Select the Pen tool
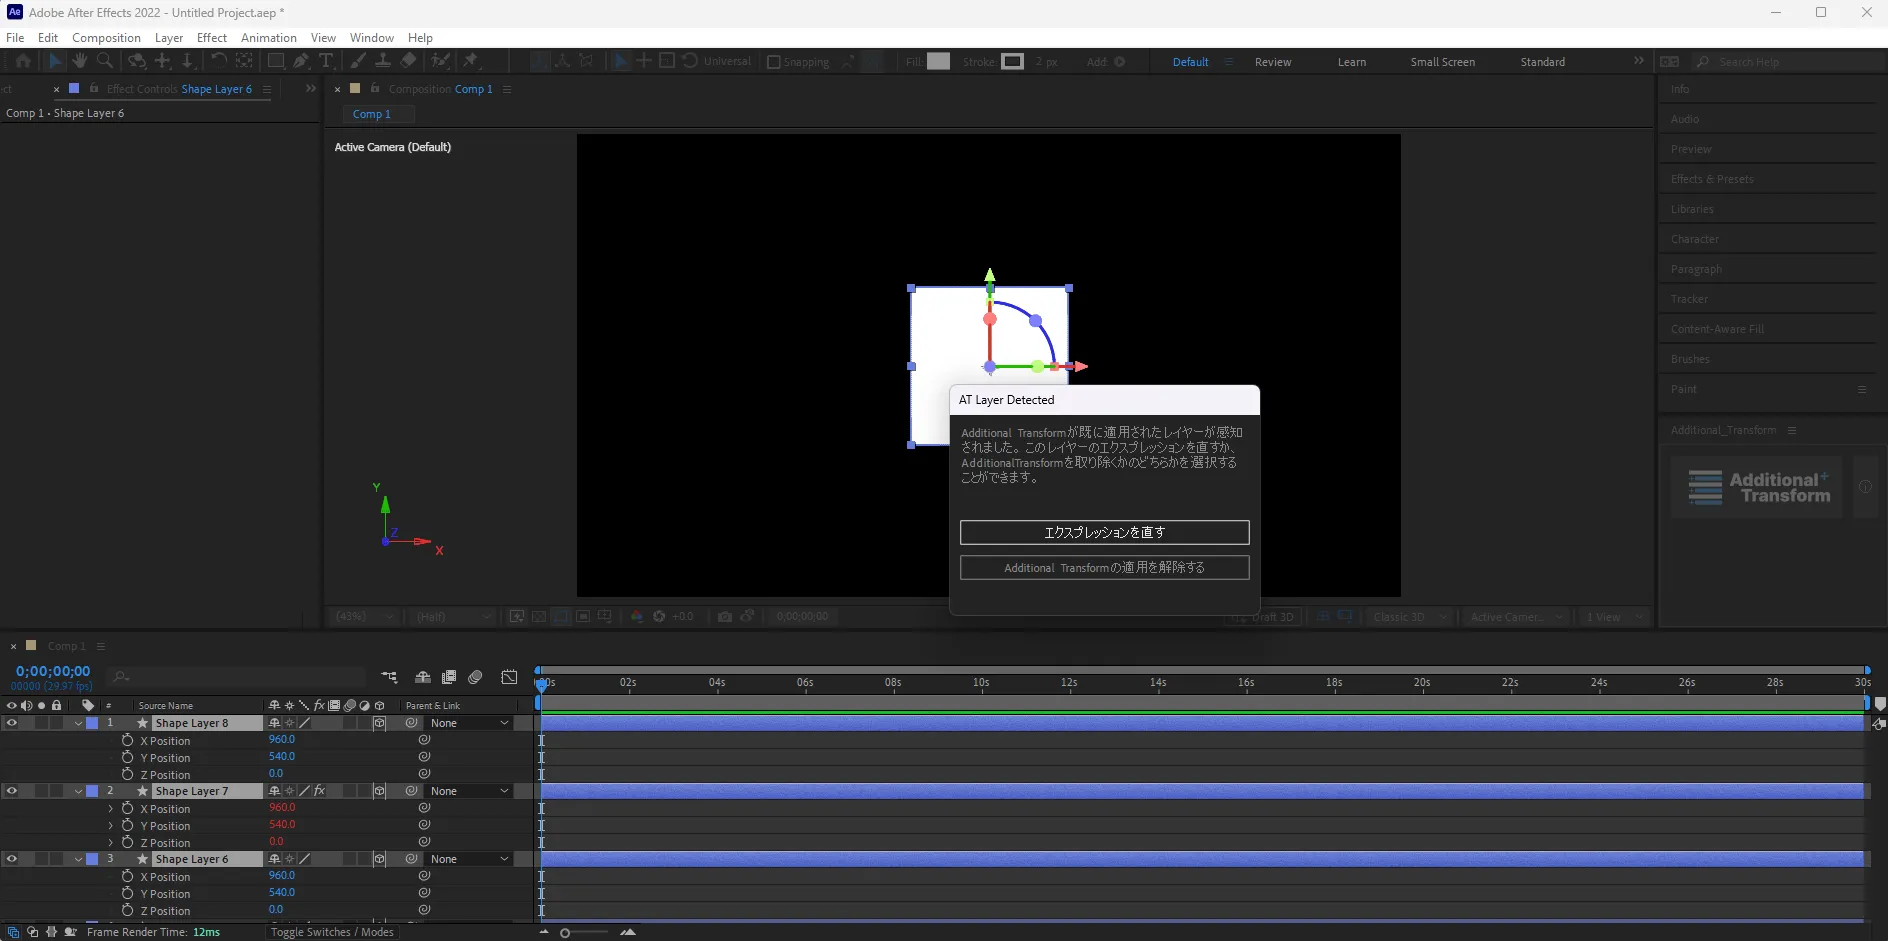This screenshot has height=941, width=1888. (301, 61)
